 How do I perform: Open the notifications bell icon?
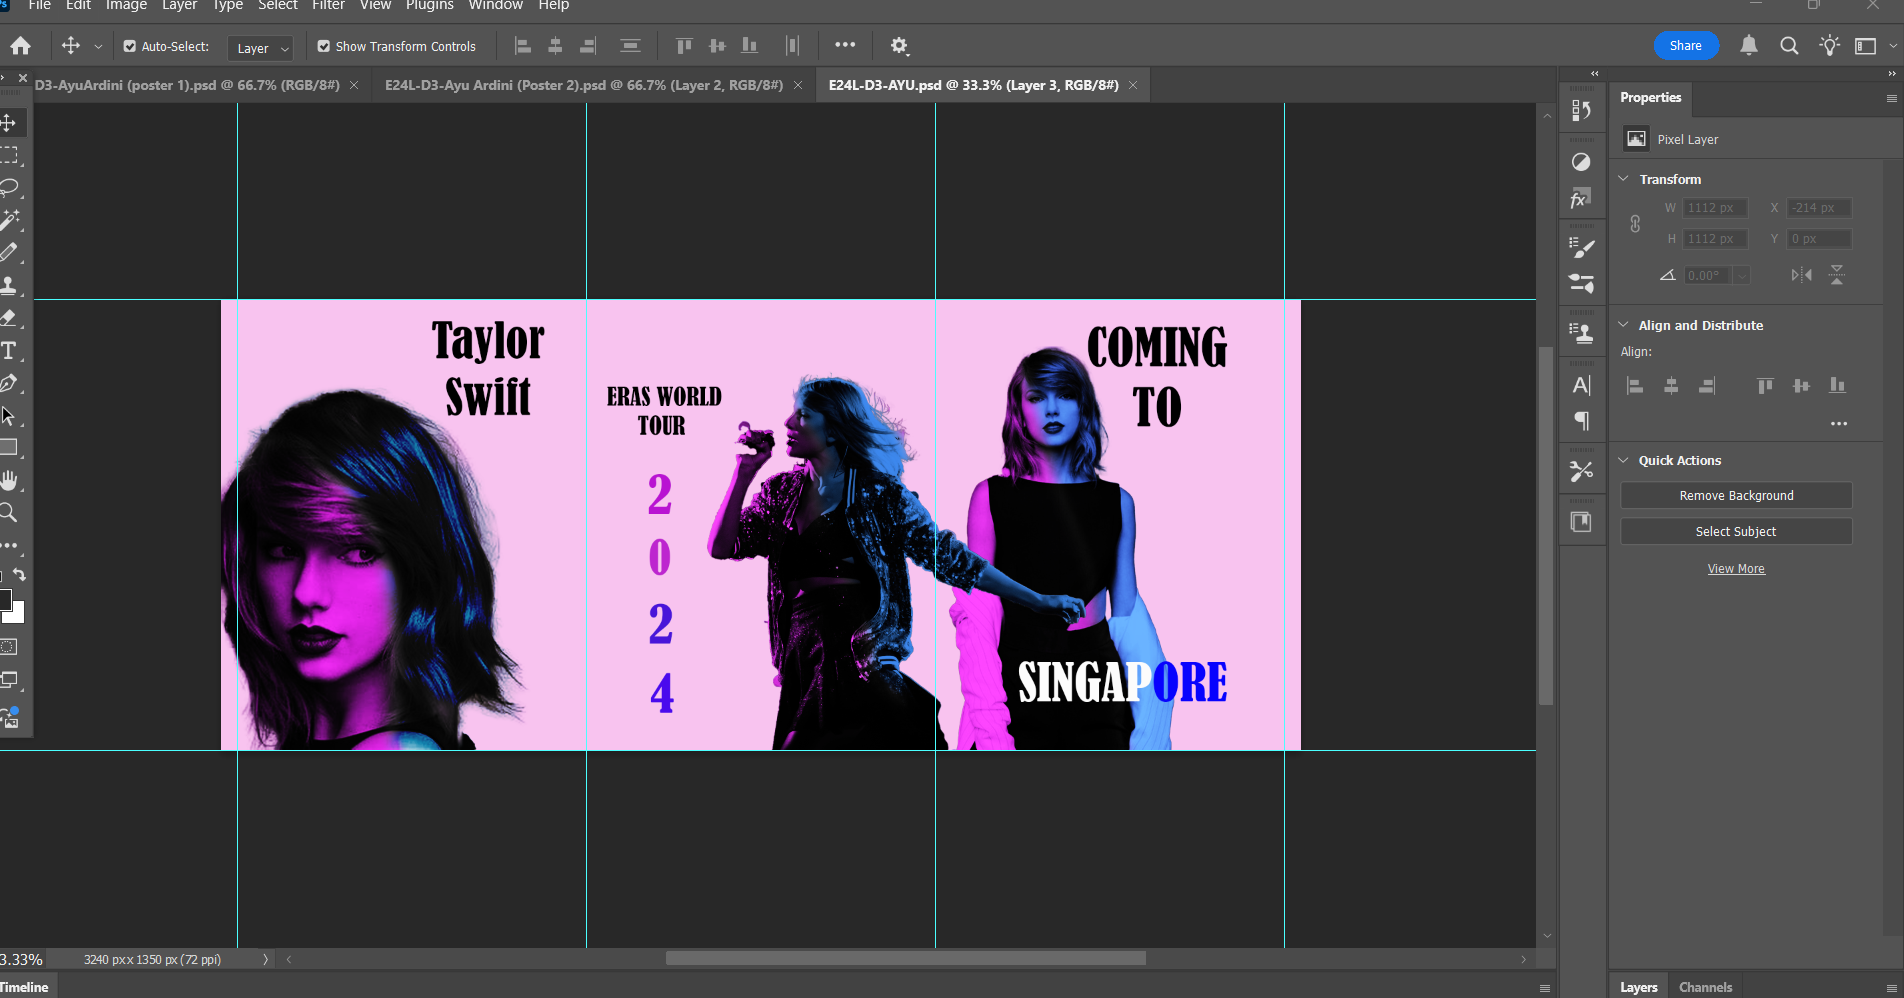pos(1748,46)
